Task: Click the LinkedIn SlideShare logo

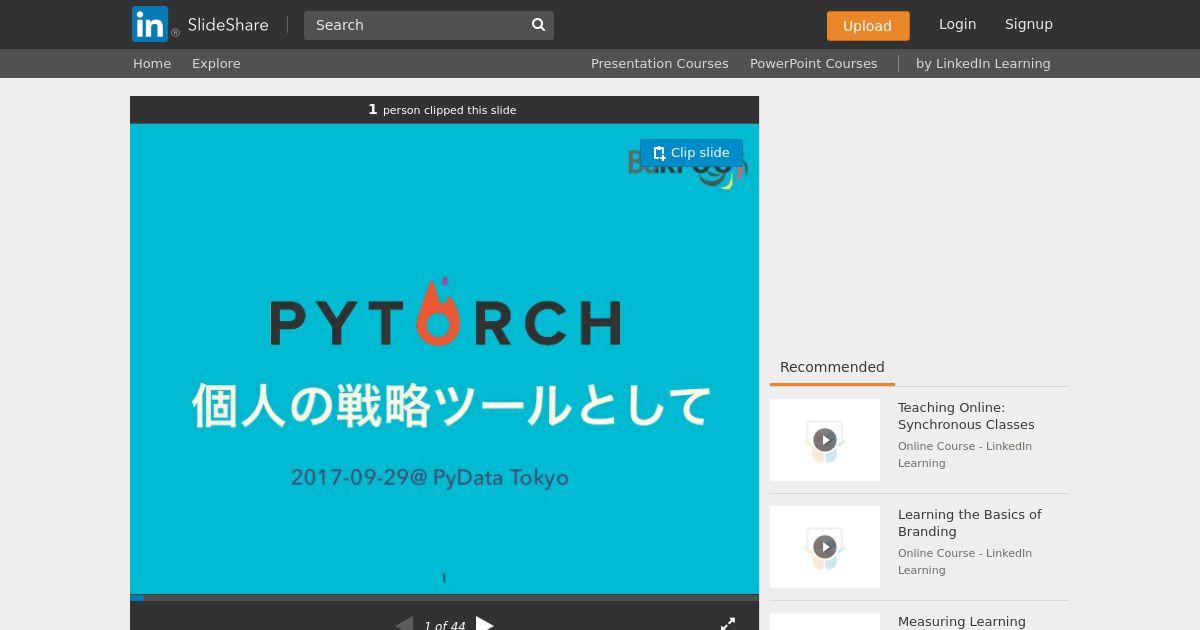Action: click(200, 24)
